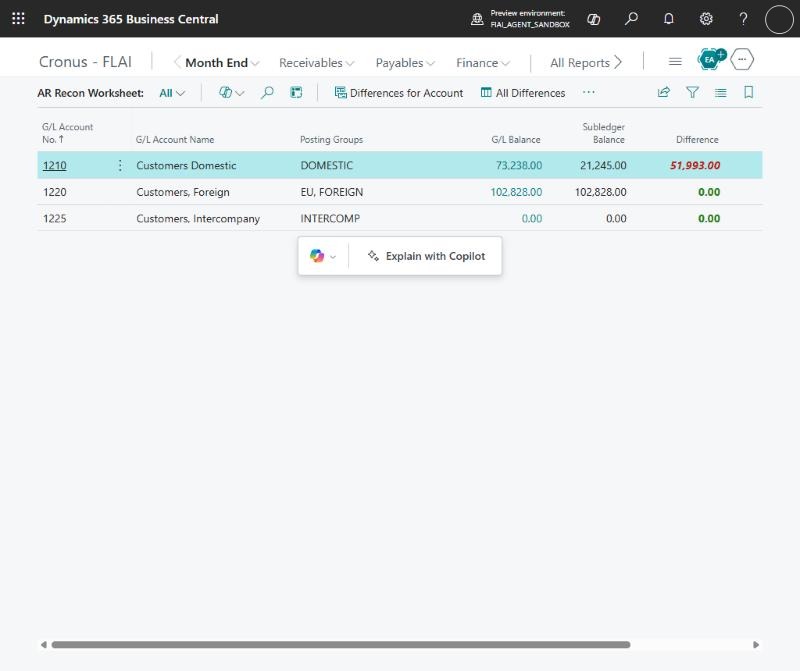800x671 pixels.
Task: Drill into G/L balance 73,238.00
Action: (x=519, y=165)
